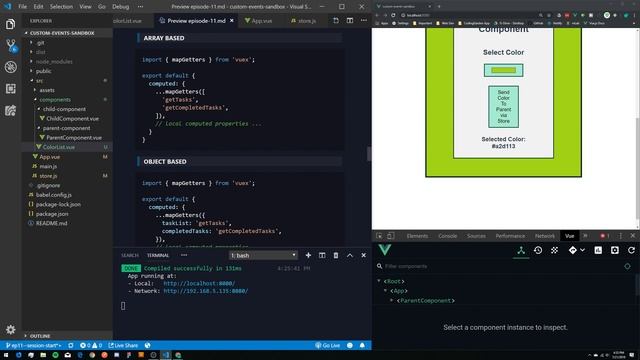Screen dimensions: 640x360
Task: Open the Vue devtools Settings tab
Action: tap(615, 250)
